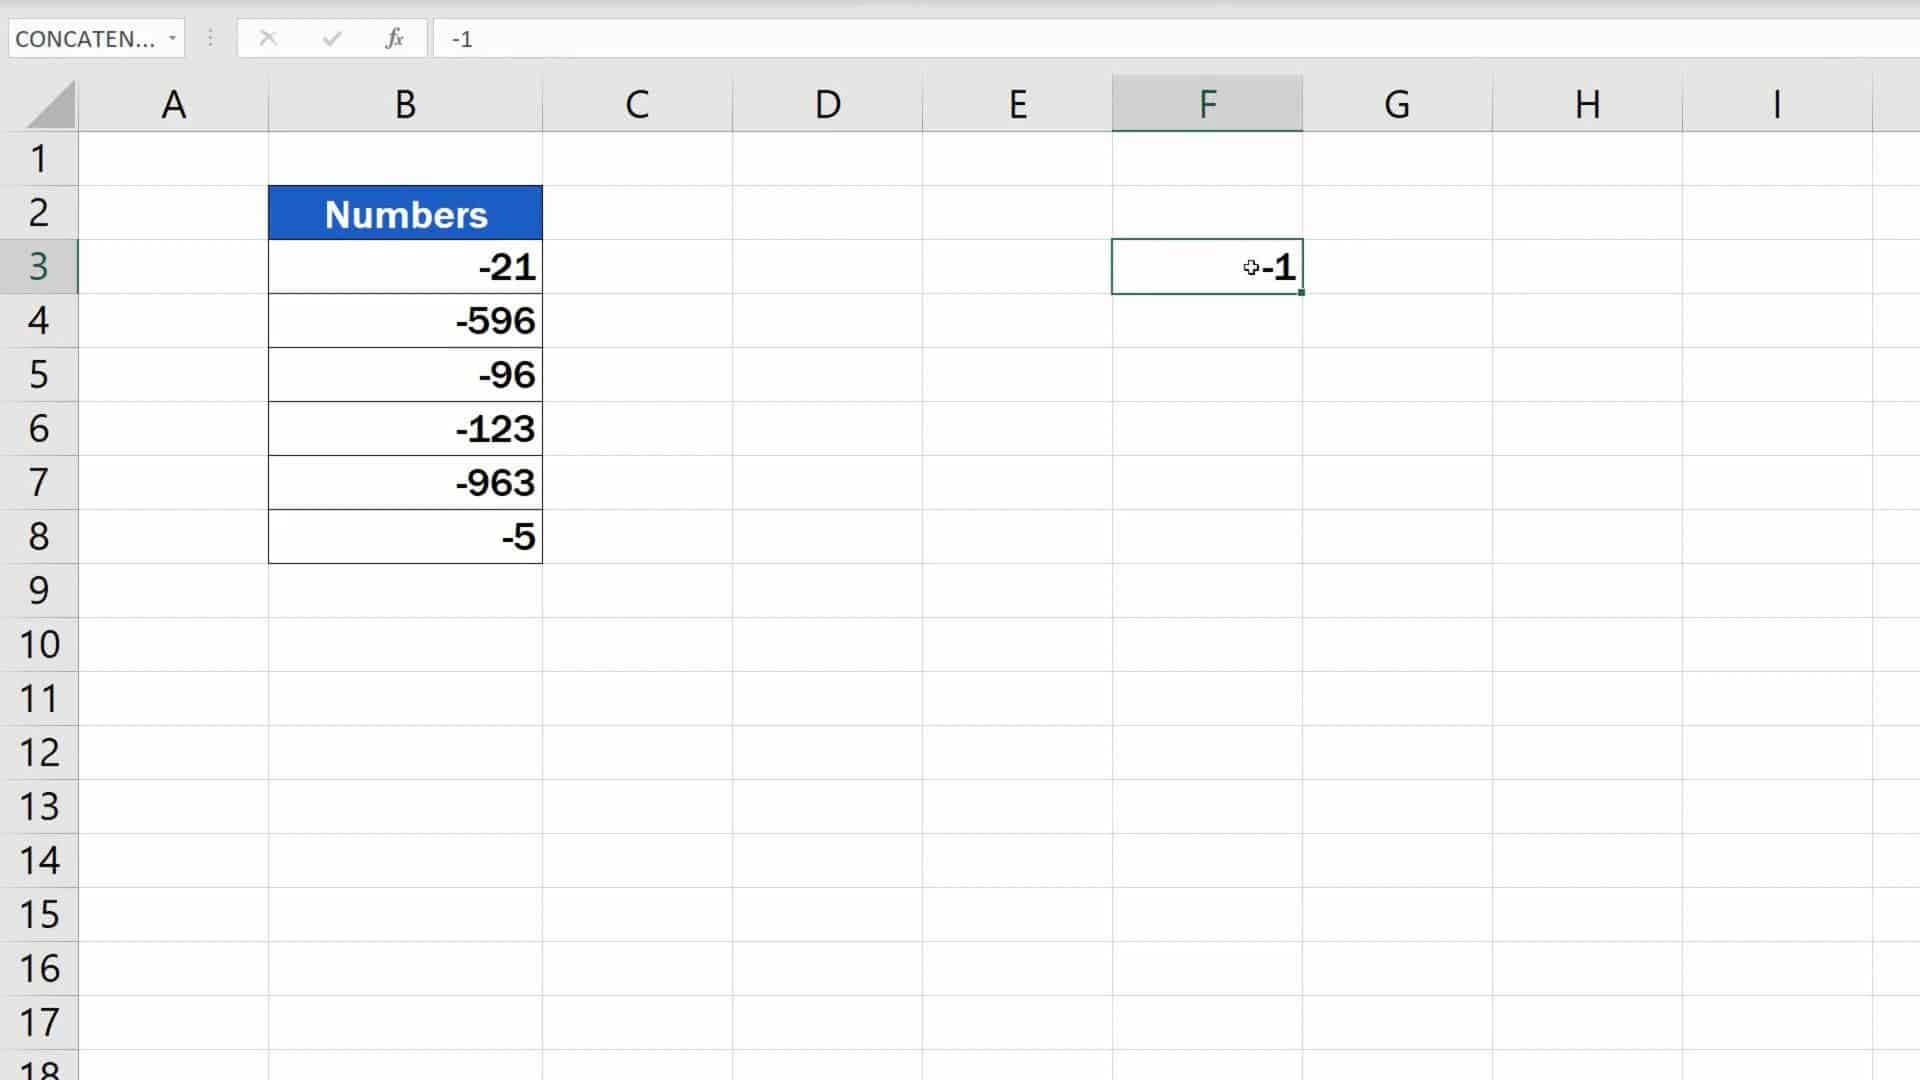1920x1080 pixels.
Task: Click the Insert Function (fx) icon
Action: click(x=393, y=38)
